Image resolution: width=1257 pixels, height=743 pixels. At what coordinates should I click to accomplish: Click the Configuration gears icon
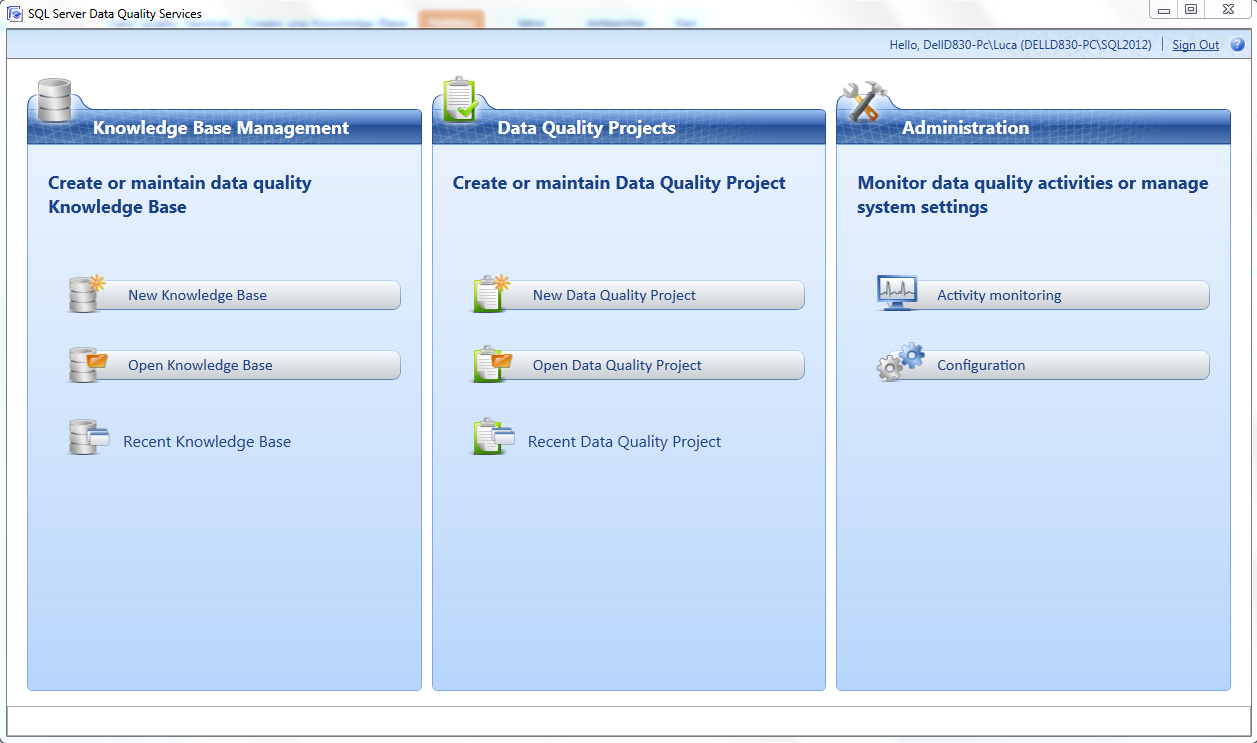click(x=898, y=363)
